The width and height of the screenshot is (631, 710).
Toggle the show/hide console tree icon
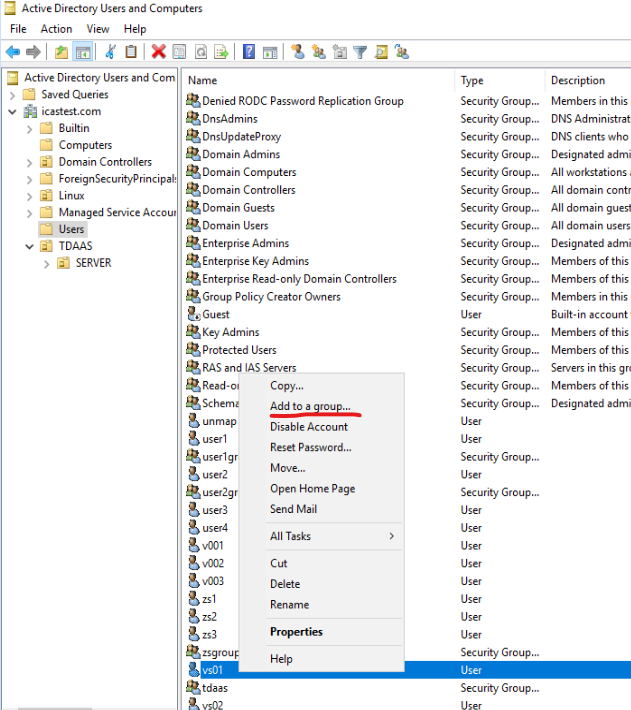coord(83,52)
